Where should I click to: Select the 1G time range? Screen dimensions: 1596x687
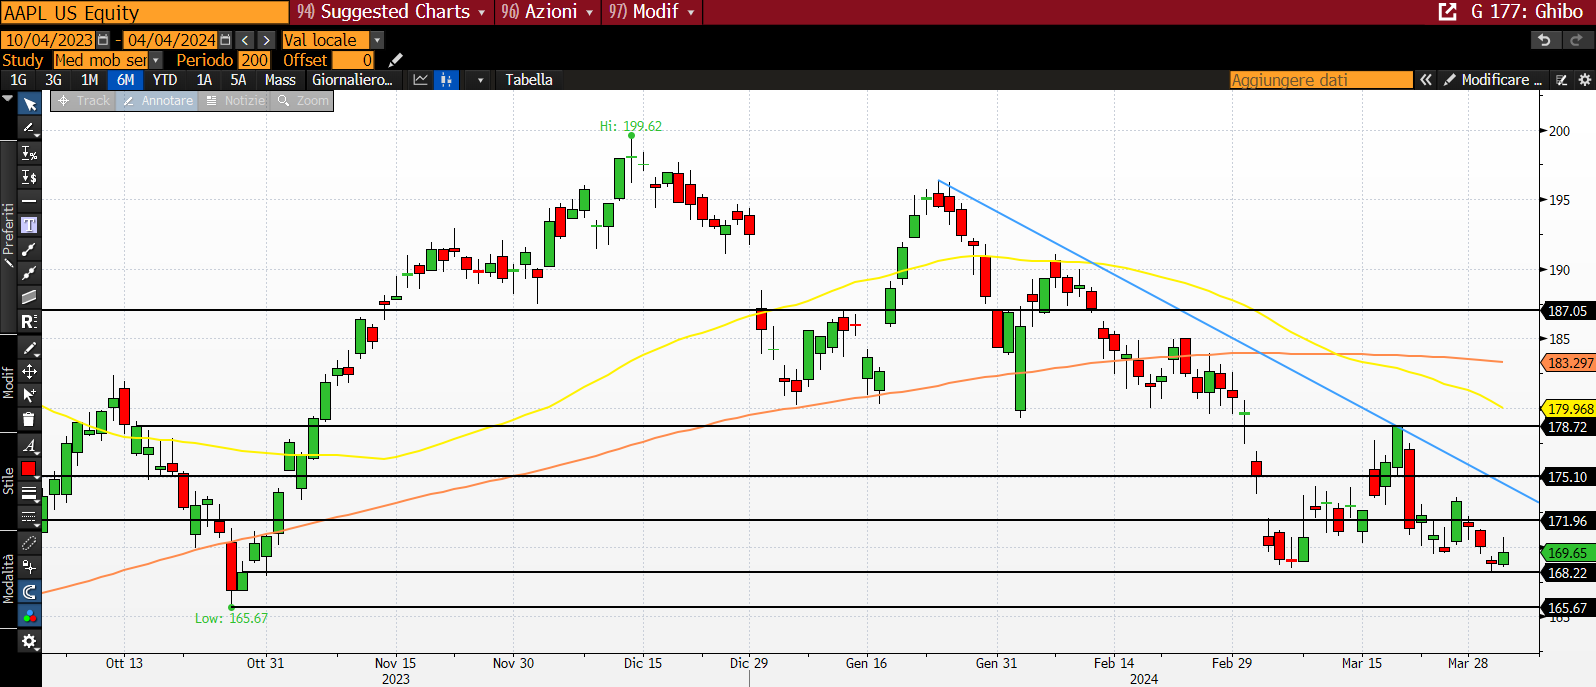(19, 80)
